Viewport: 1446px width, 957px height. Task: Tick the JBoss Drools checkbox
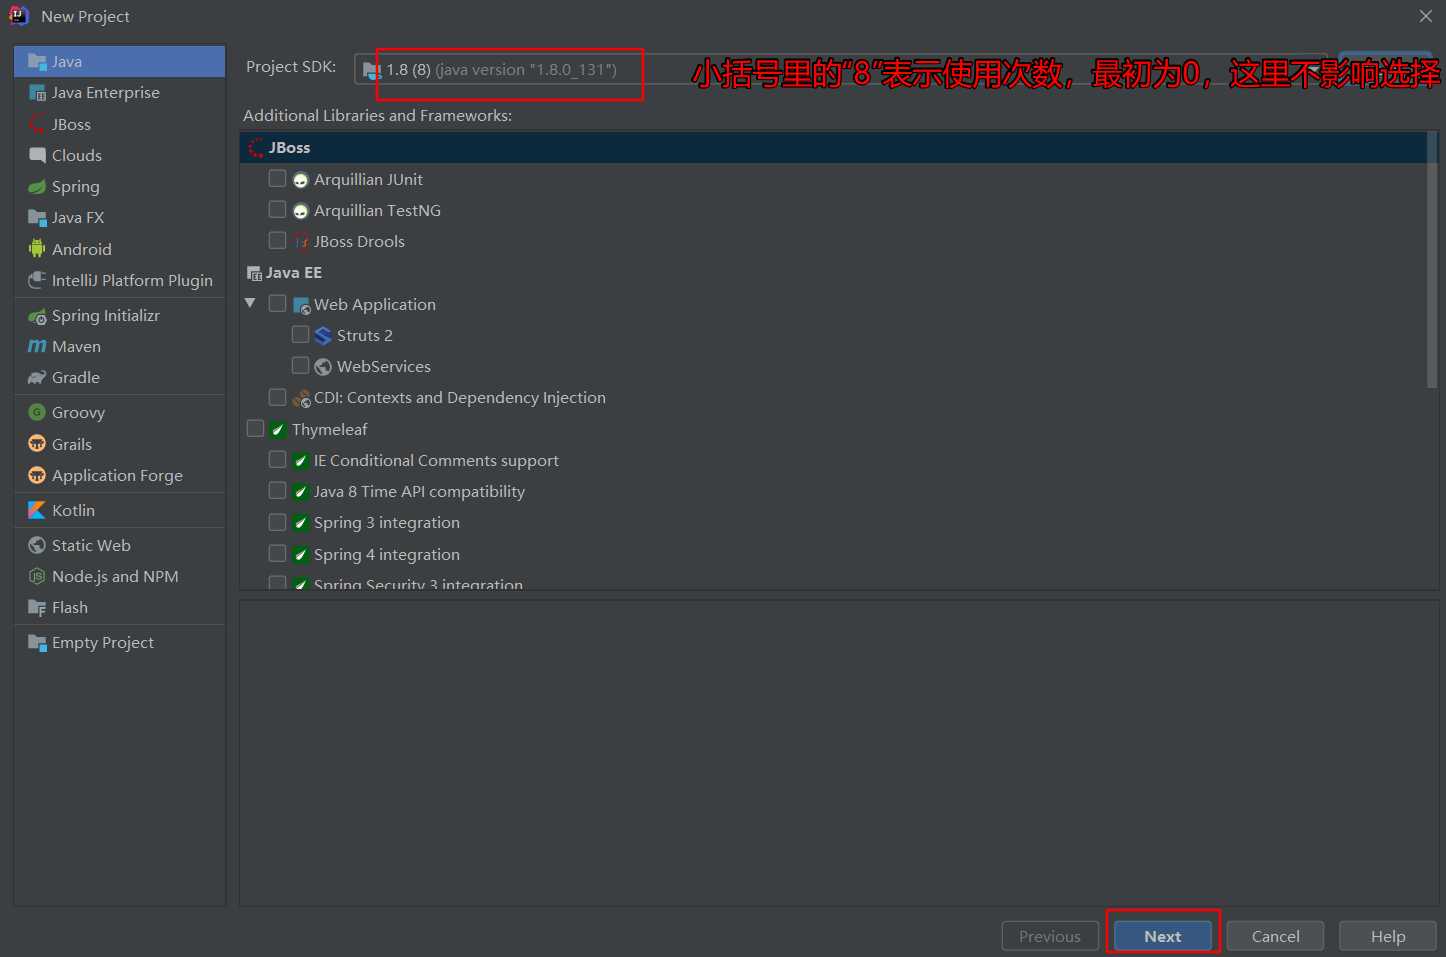[x=278, y=240]
